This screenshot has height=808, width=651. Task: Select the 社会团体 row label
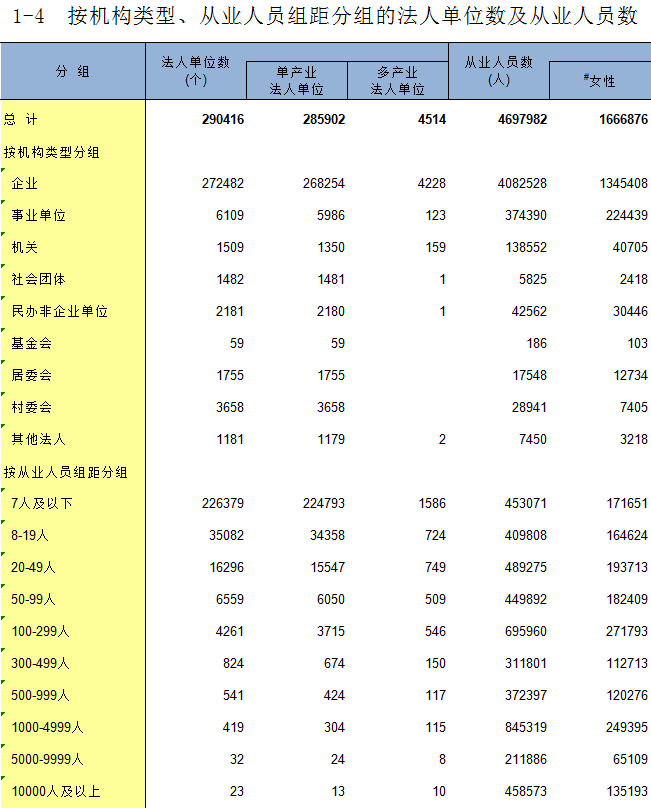(39, 279)
